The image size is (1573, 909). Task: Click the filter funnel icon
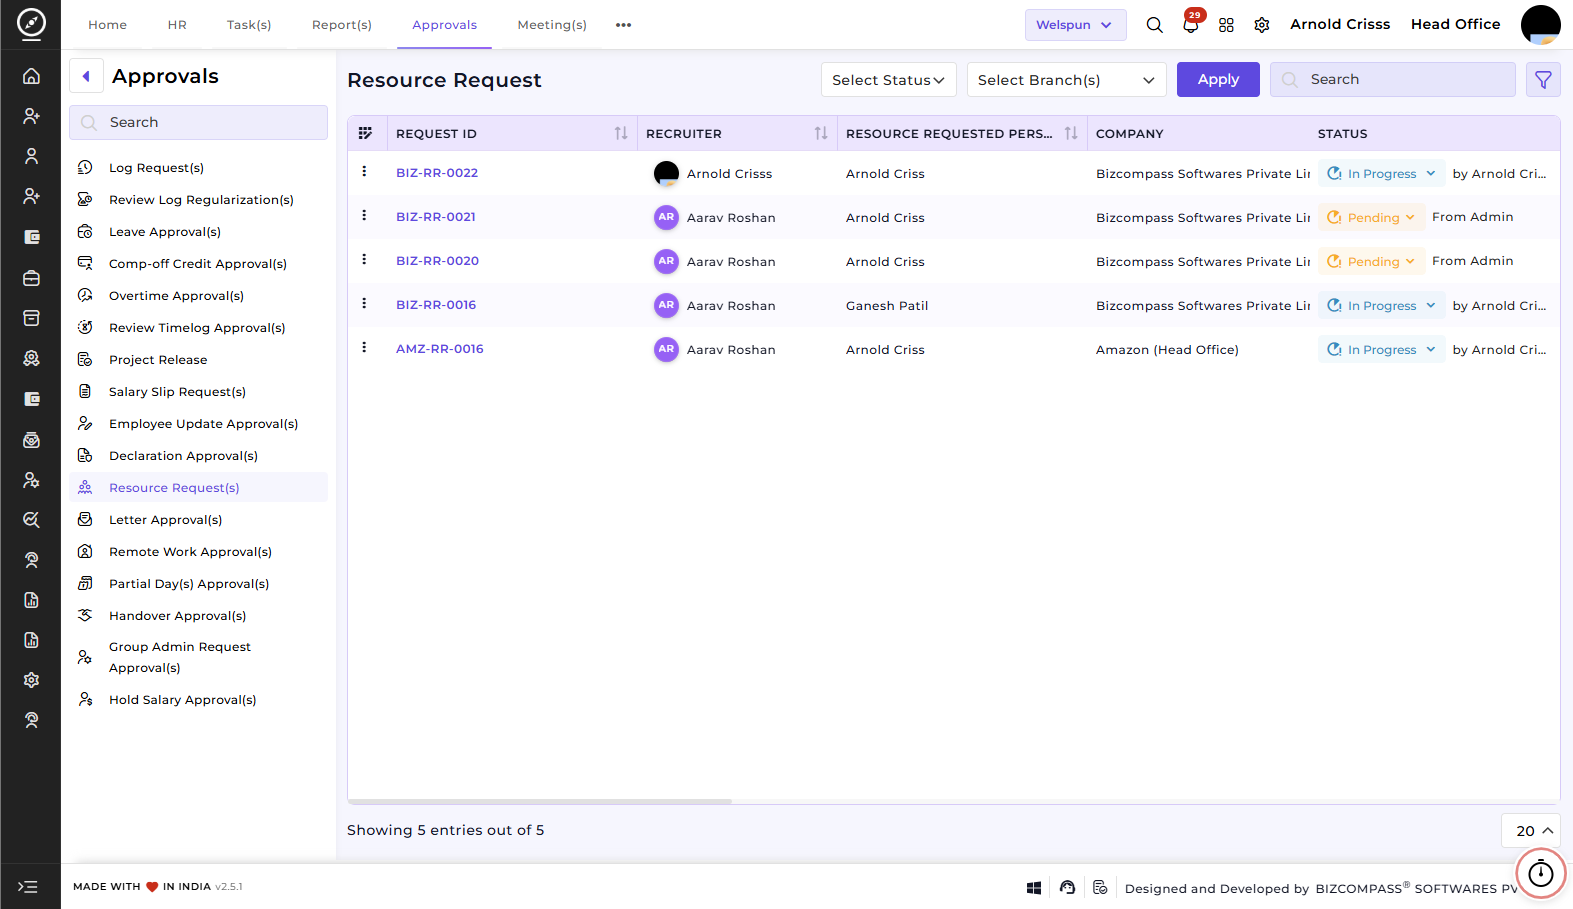1543,80
